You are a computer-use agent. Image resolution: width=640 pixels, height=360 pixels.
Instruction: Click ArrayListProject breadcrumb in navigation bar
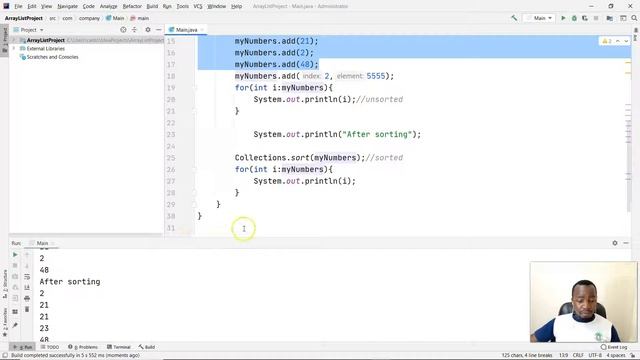pos(24,18)
